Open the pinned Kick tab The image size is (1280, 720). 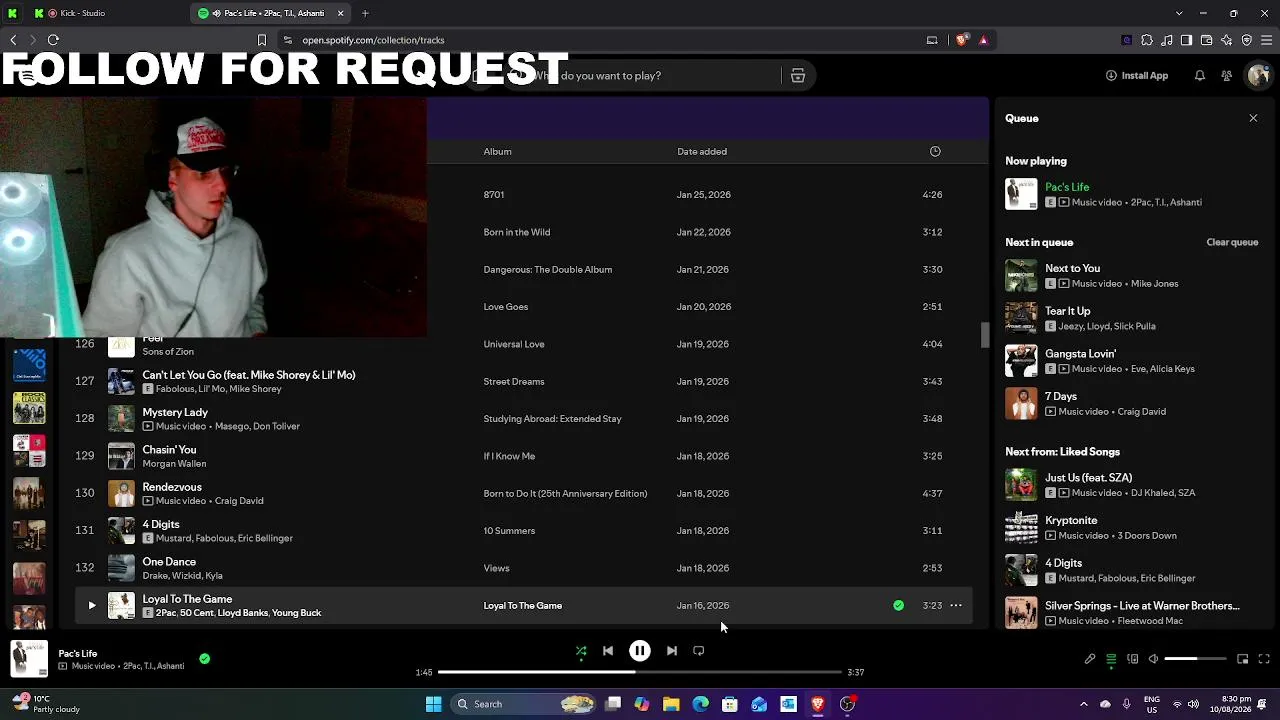tap(13, 13)
